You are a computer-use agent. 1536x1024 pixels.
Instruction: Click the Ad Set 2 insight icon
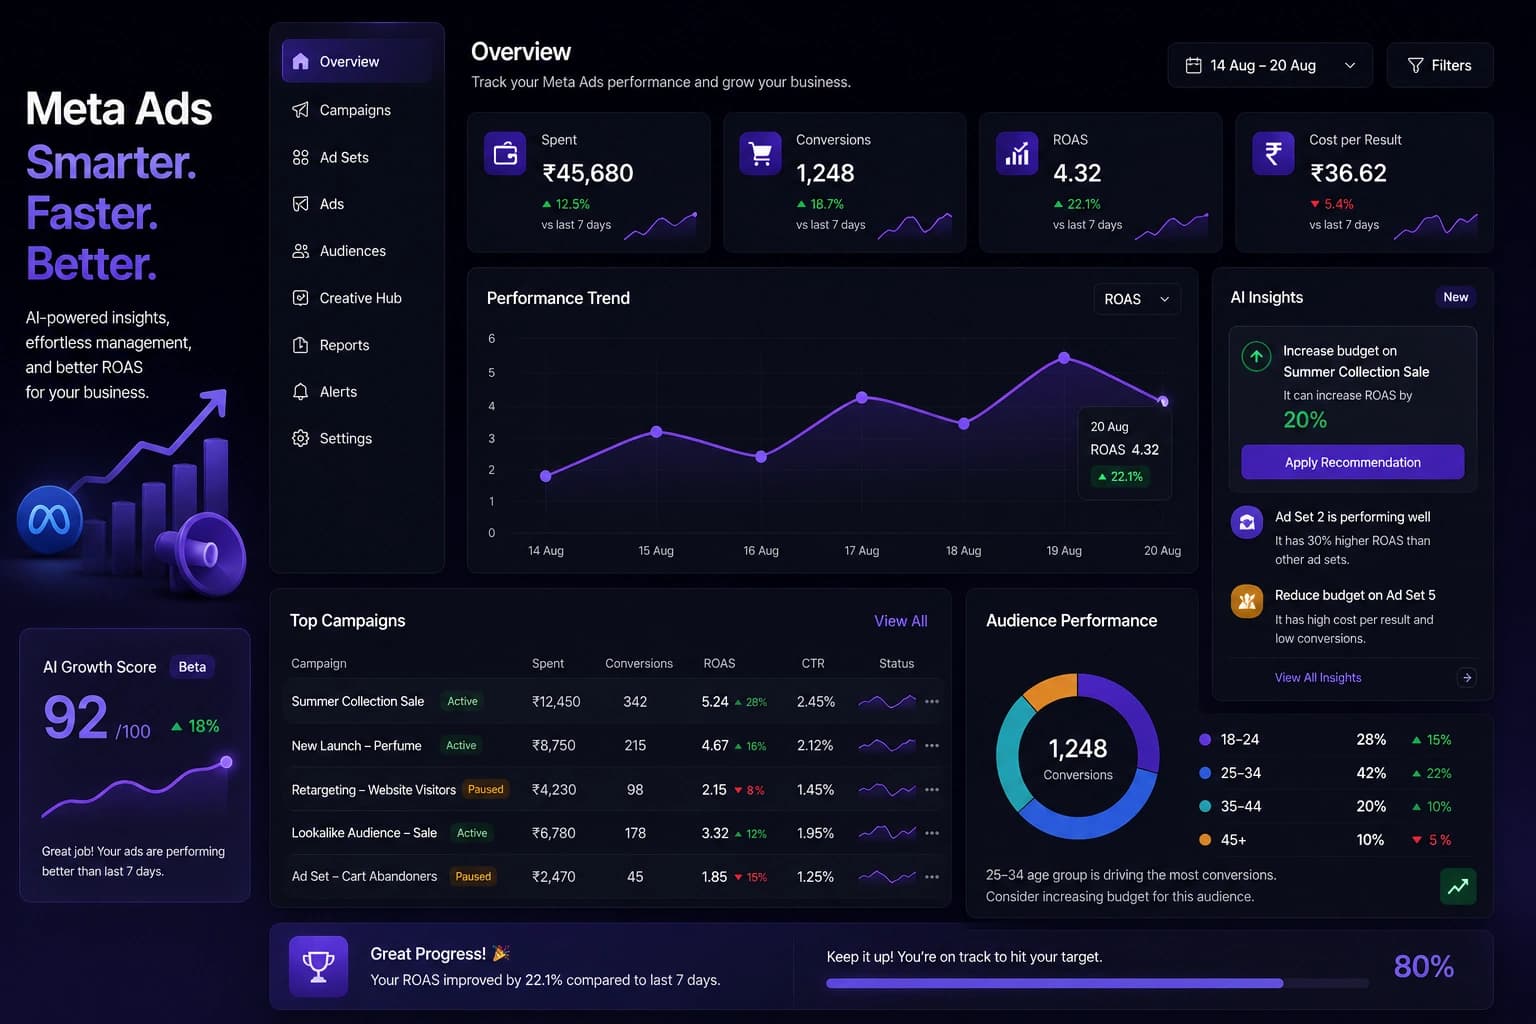tap(1247, 522)
